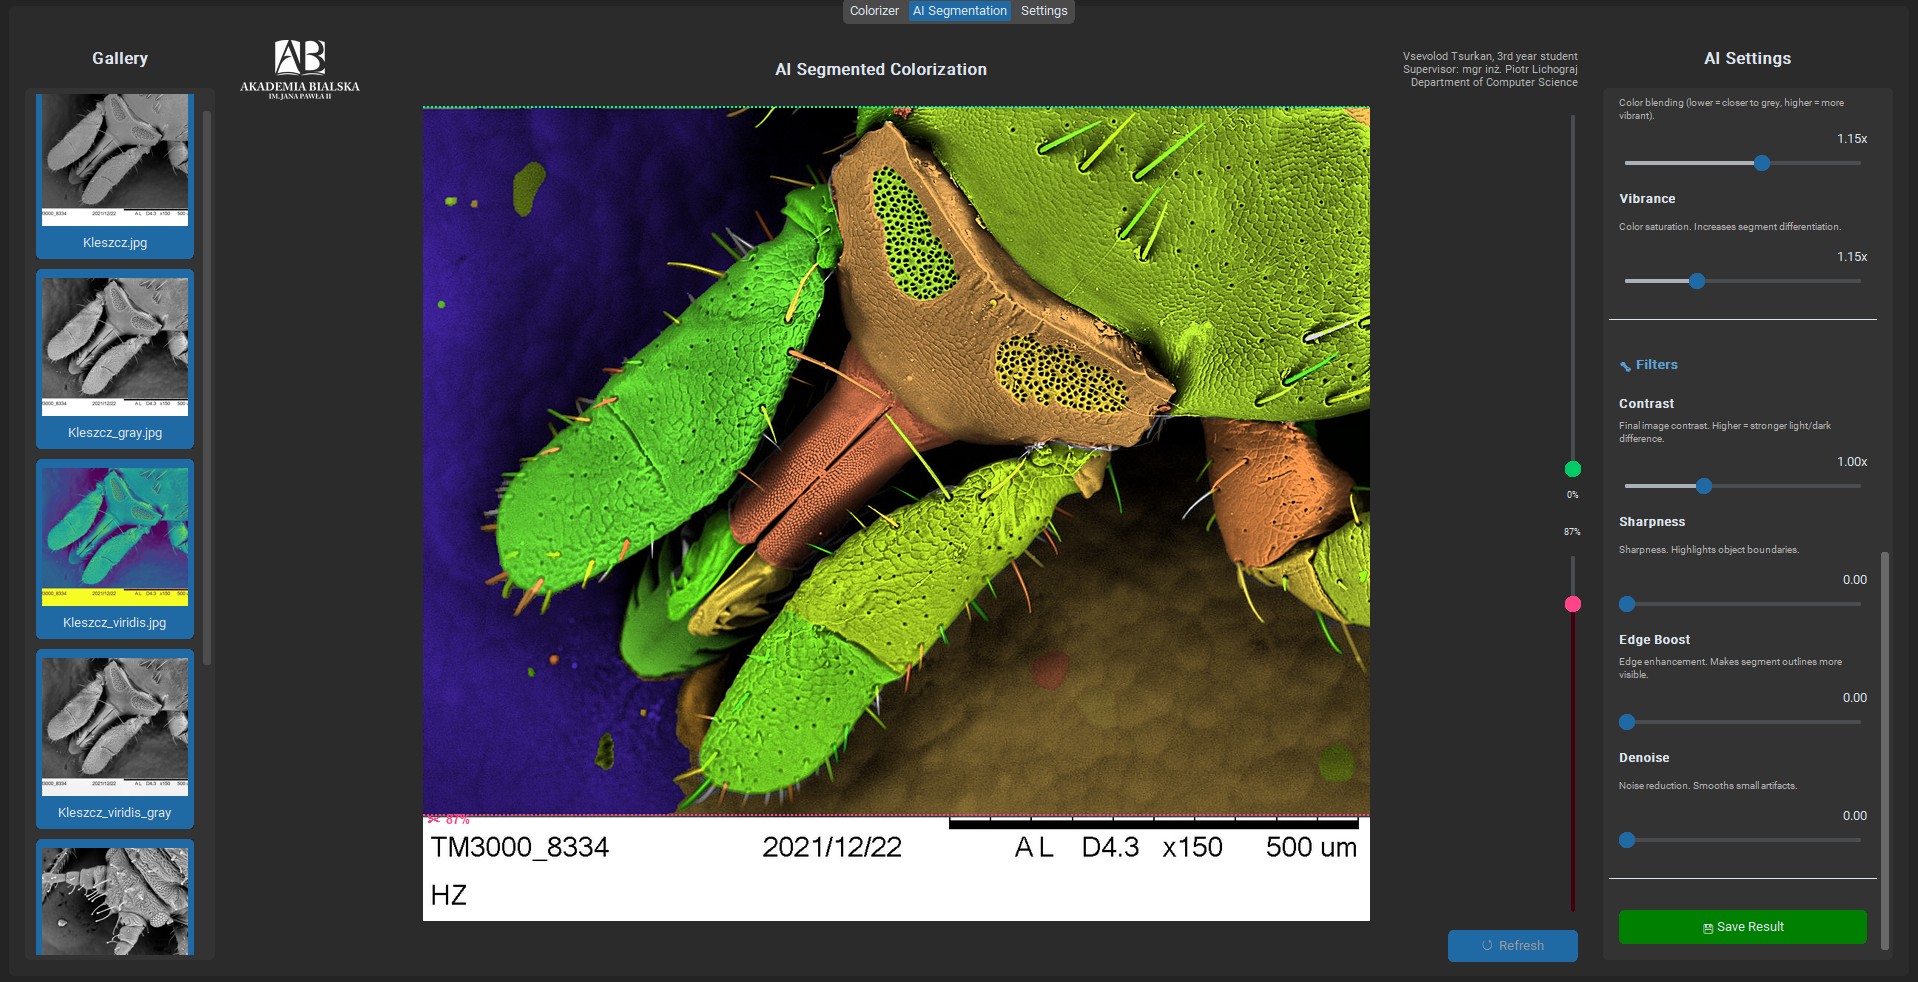Screen dimensions: 1918x982
Task: Select the AI Segmentation tab
Action: pyautogui.click(x=960, y=11)
